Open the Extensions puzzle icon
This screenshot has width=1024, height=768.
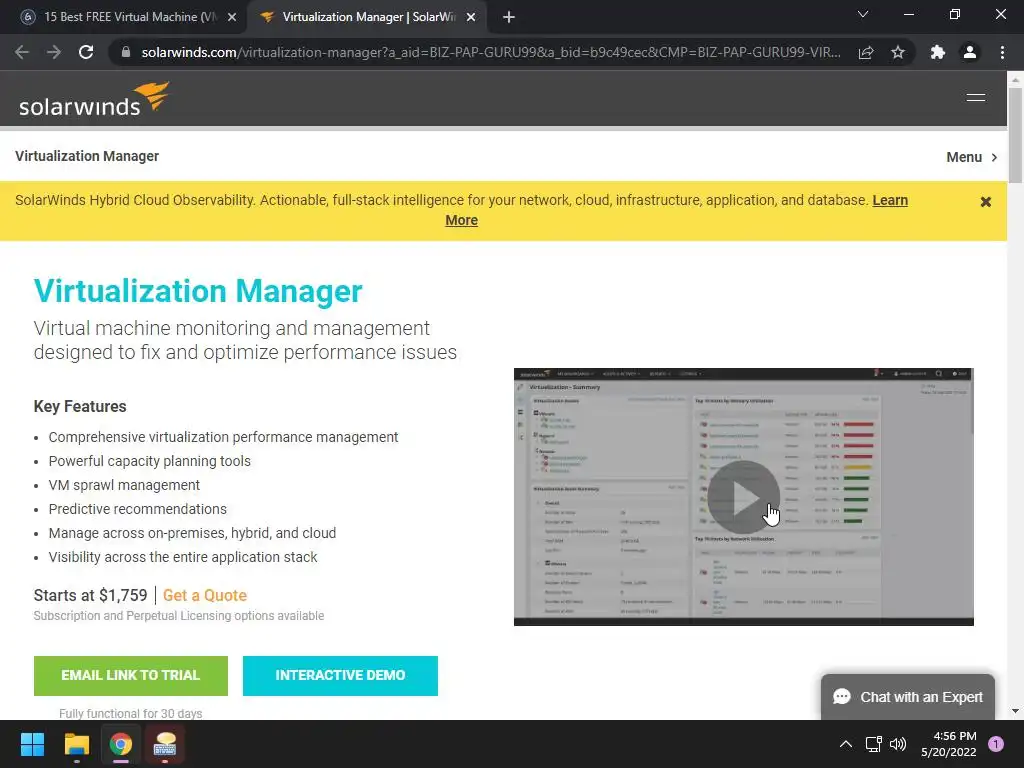pyautogui.click(x=938, y=52)
